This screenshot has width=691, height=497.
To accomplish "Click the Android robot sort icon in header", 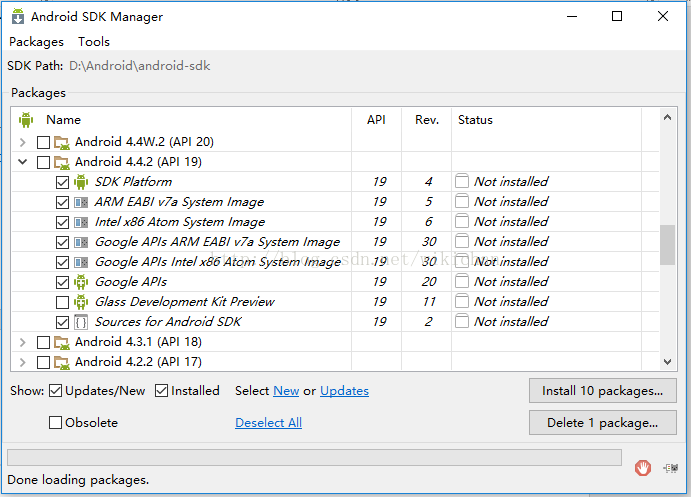I will (x=26, y=119).
